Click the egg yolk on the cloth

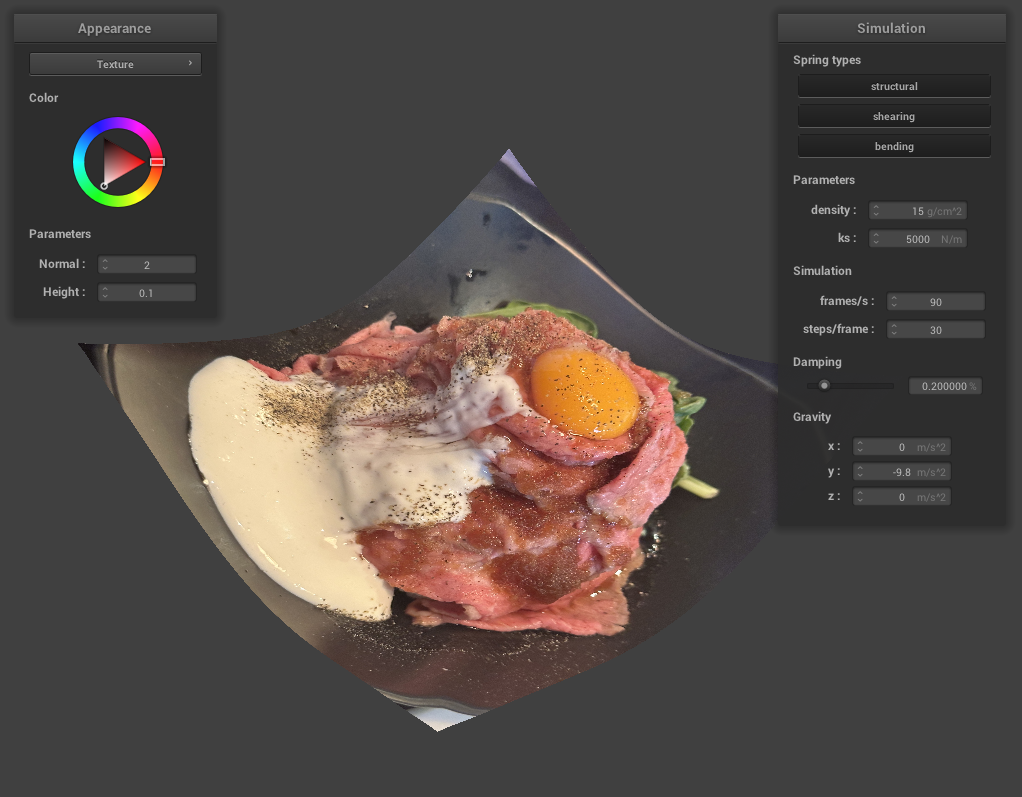click(x=585, y=393)
